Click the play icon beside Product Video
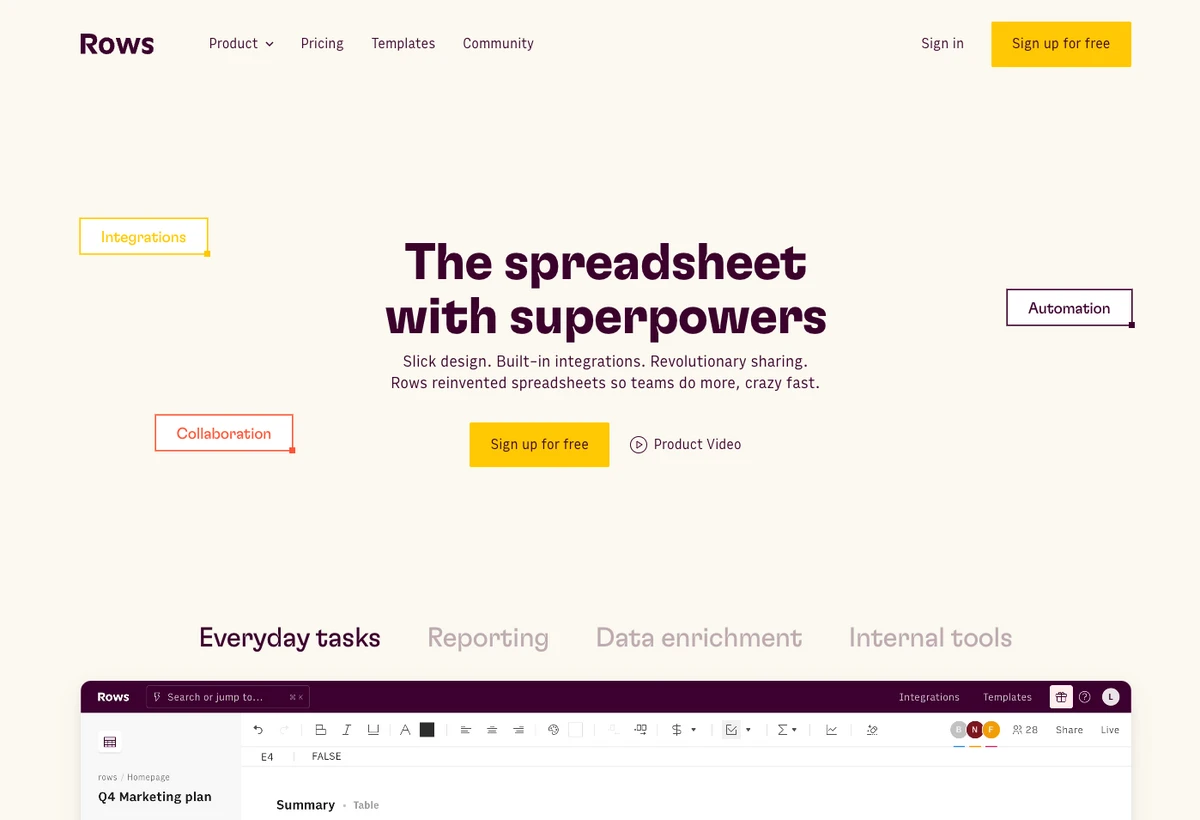Screen dimensions: 1200x820 [638, 445]
